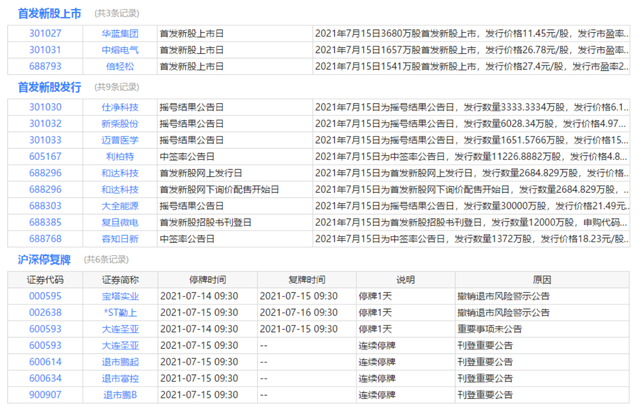Open the 中熔电气 stock link
This screenshot has width=640, height=405.
(121, 49)
